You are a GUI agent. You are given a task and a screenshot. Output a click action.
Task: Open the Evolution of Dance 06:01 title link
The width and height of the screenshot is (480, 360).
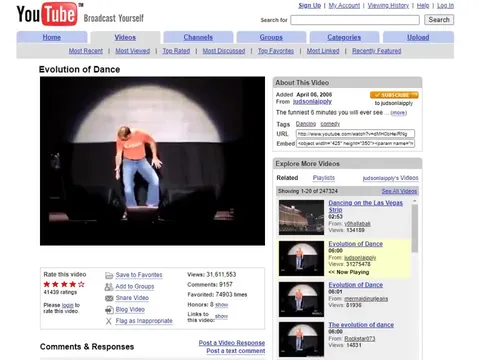click(356, 285)
